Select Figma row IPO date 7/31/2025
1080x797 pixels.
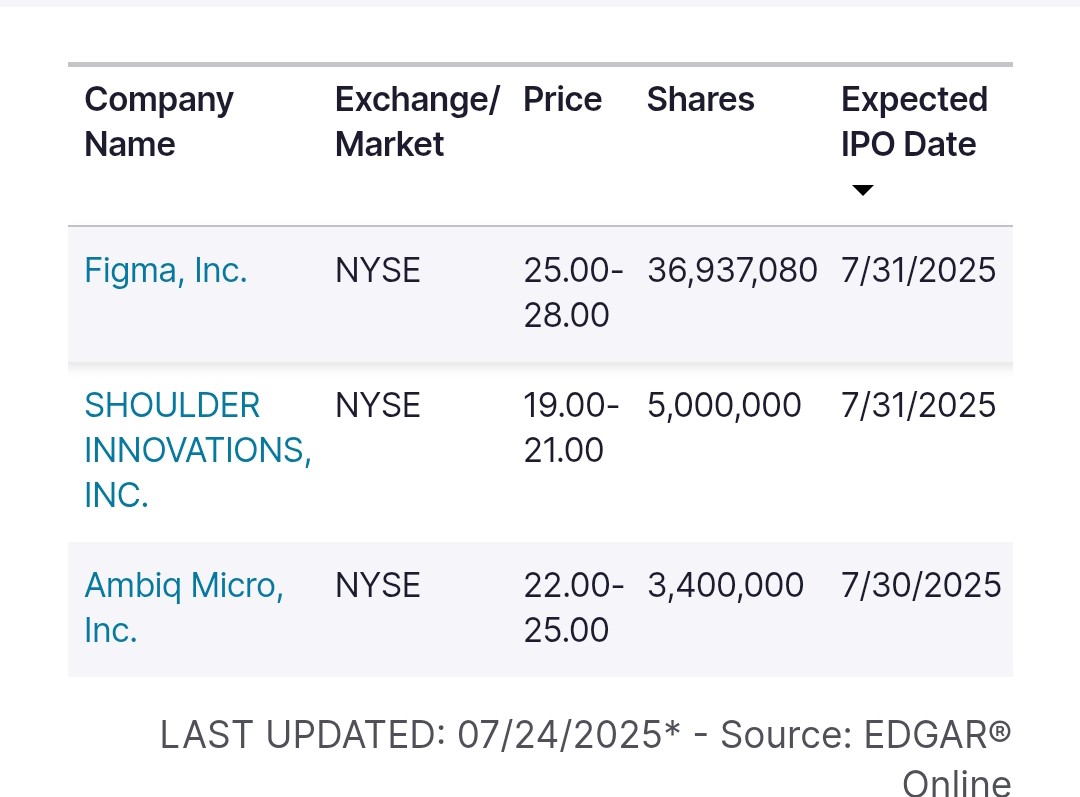pos(918,270)
